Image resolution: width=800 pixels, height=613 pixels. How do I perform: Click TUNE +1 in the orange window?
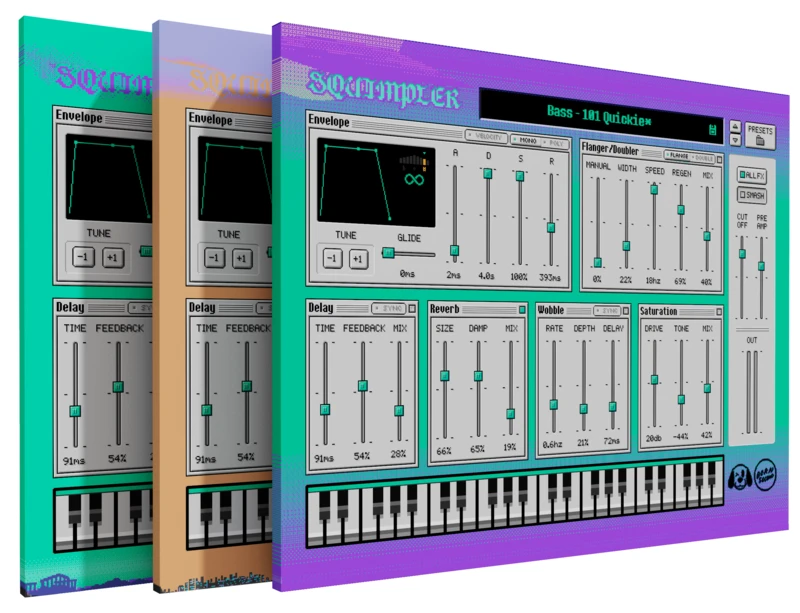tap(242, 257)
